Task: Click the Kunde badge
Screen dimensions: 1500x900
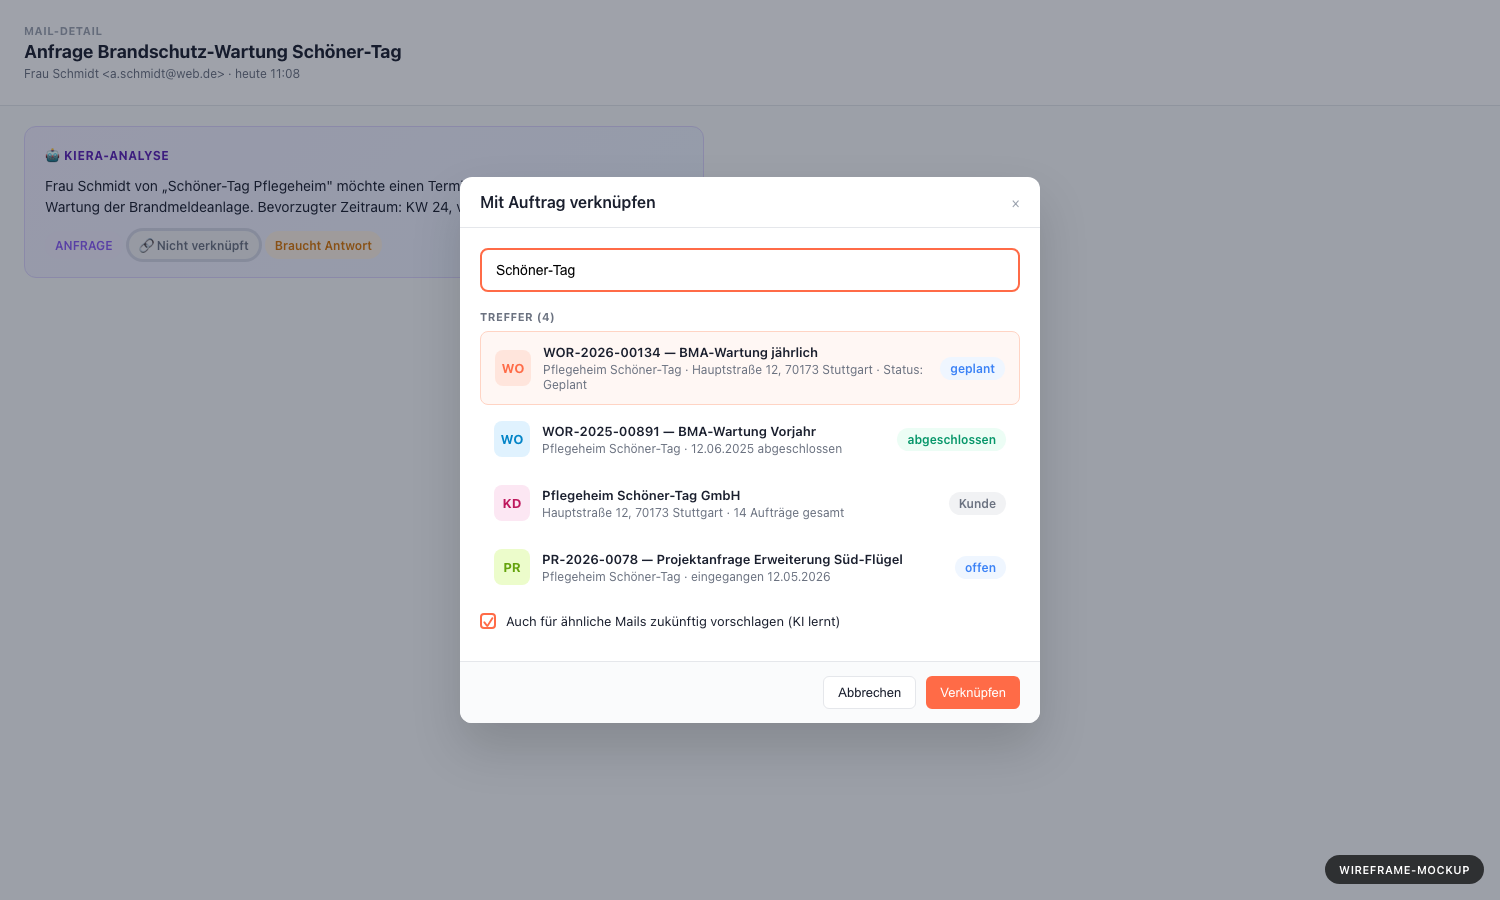Action: pos(977,504)
